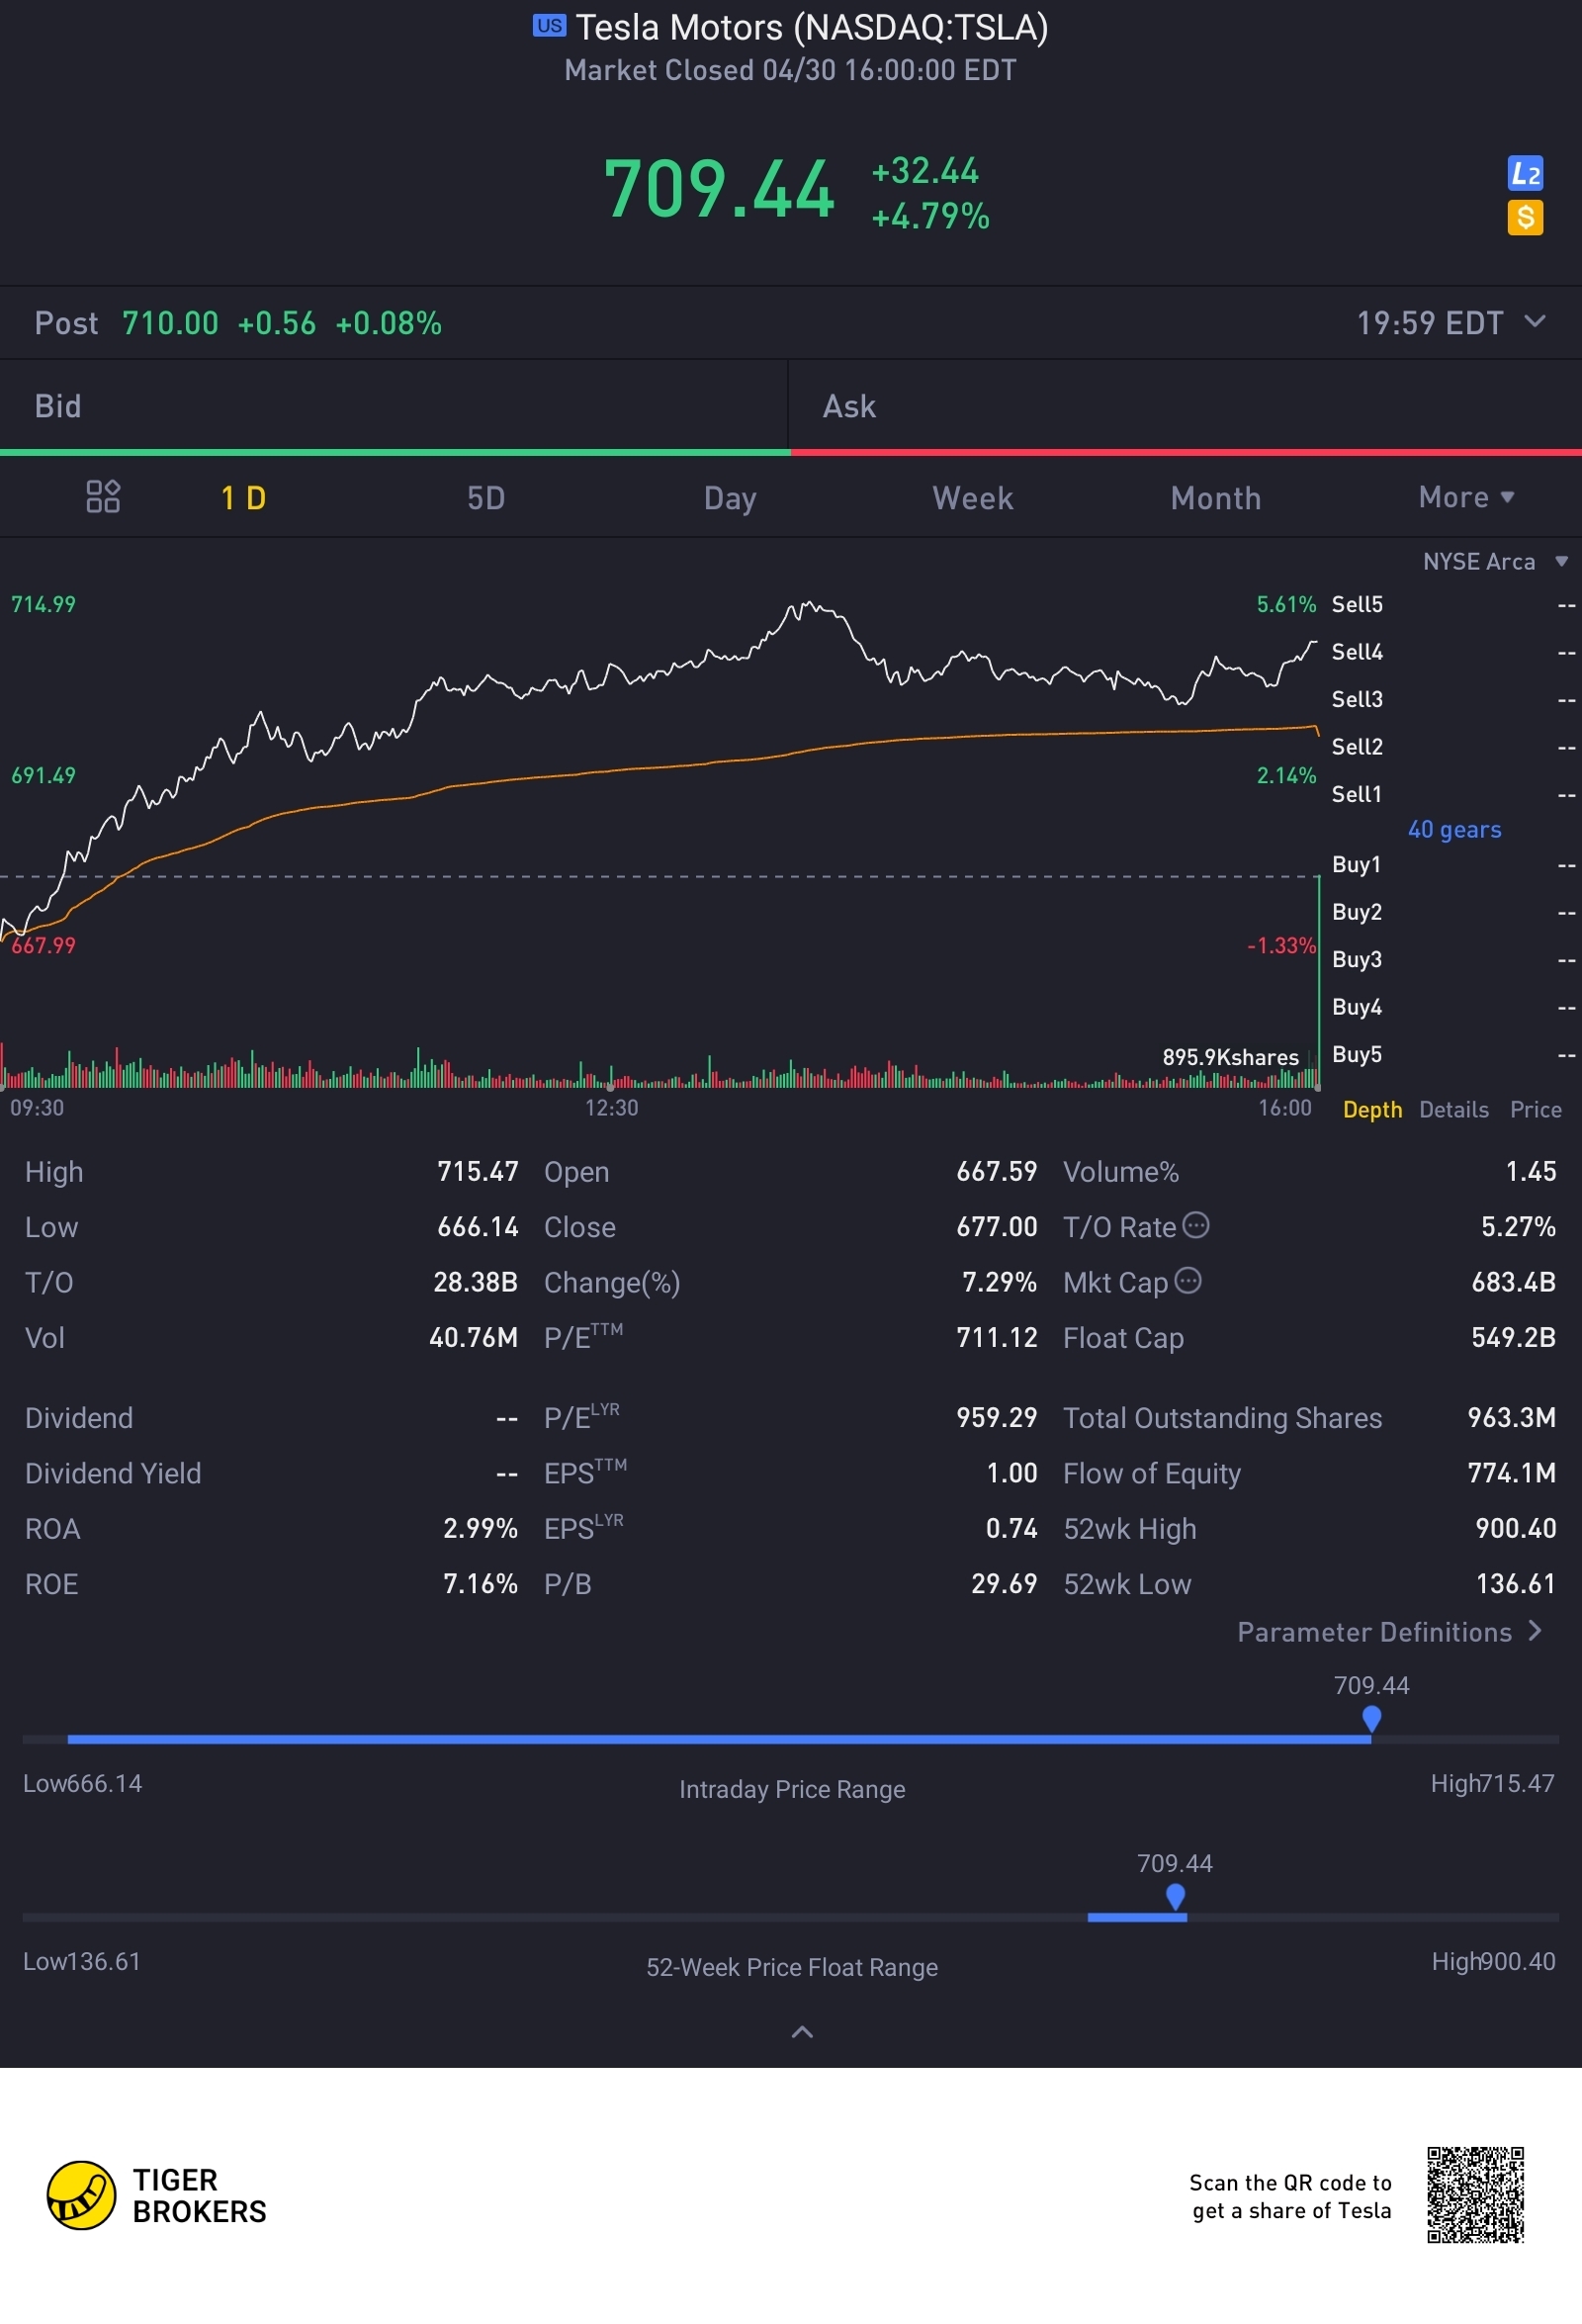Click the Buy1 depth row

point(1453,864)
